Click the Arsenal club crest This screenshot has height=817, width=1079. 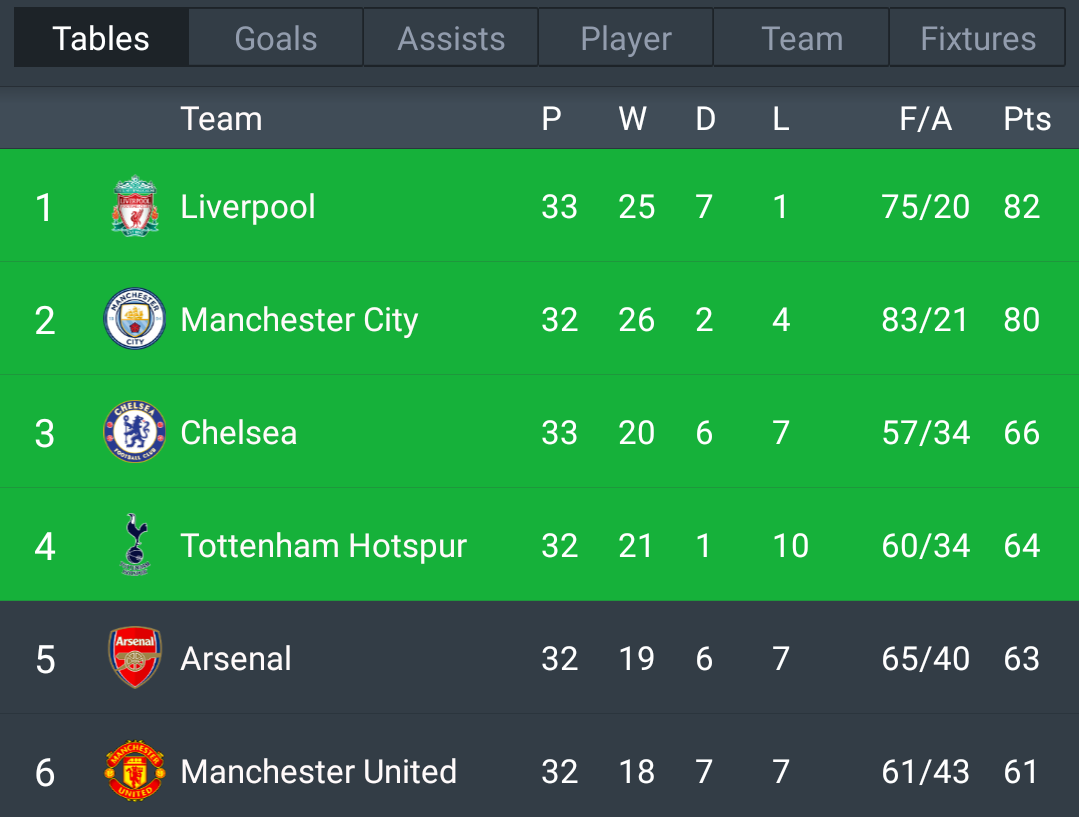[x=135, y=657]
